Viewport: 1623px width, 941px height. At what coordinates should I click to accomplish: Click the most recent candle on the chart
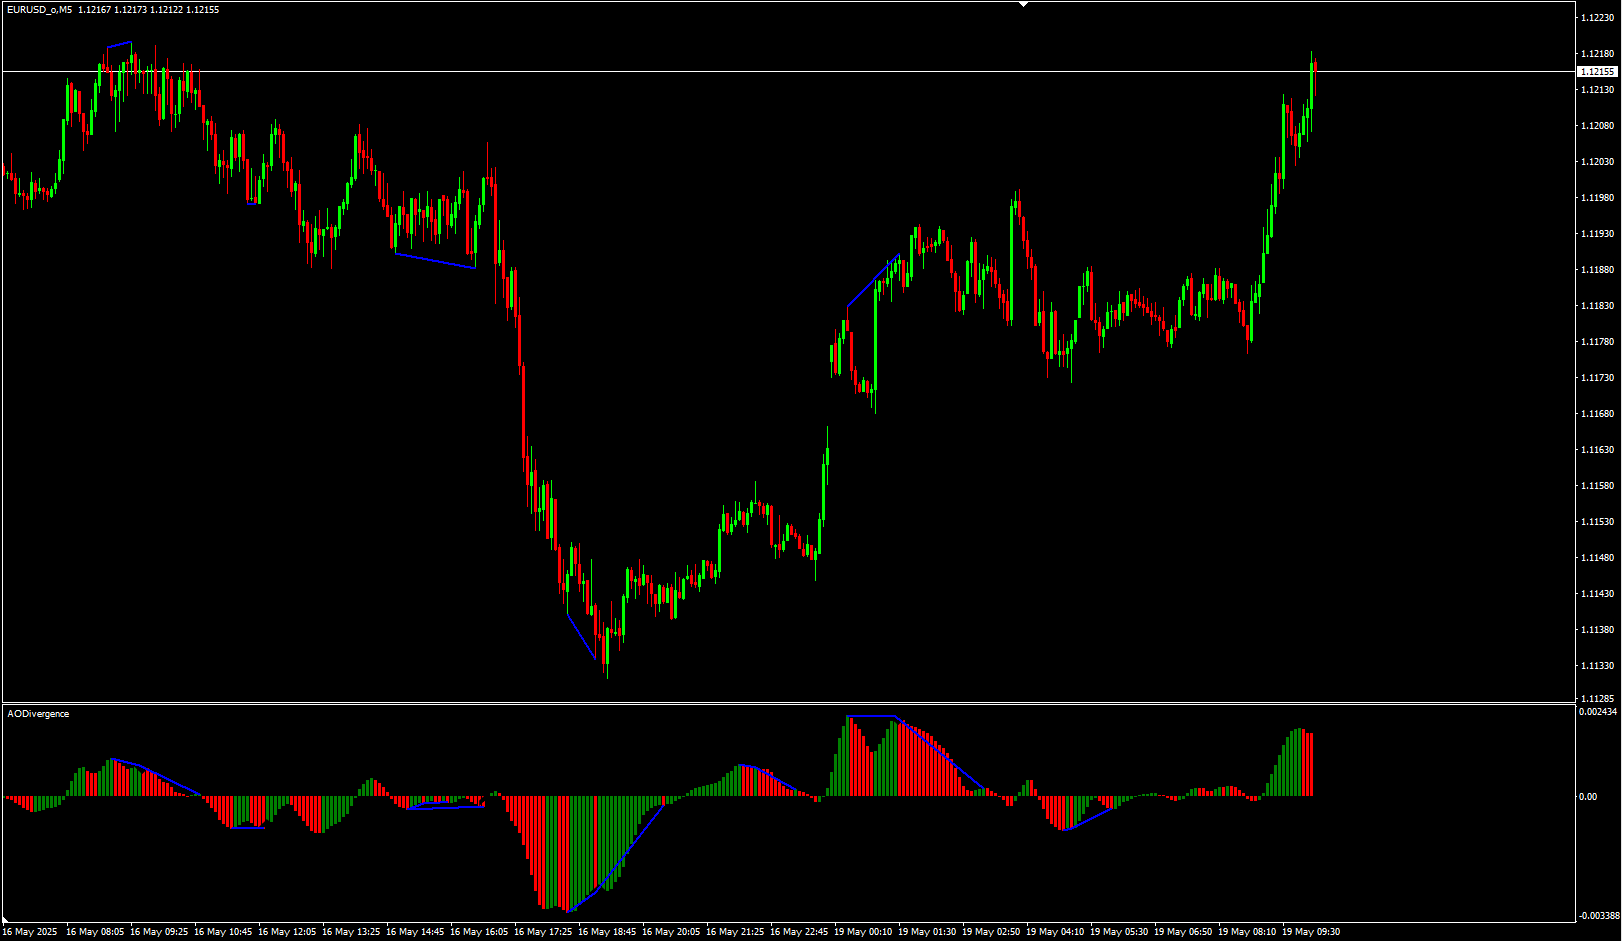tap(1315, 67)
